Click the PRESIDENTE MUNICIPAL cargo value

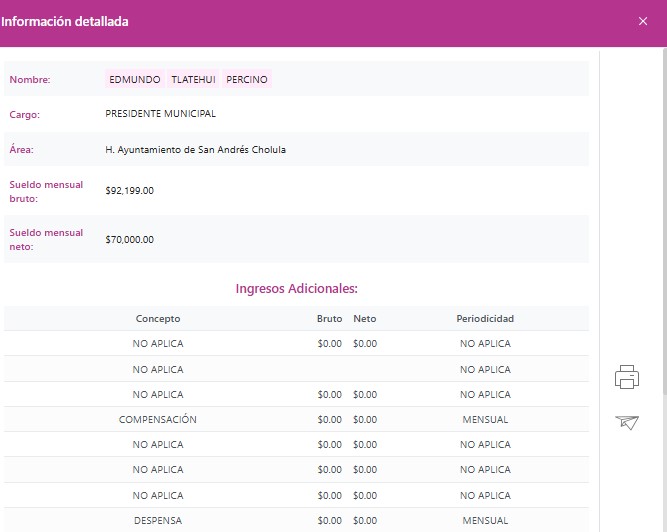coord(160,114)
